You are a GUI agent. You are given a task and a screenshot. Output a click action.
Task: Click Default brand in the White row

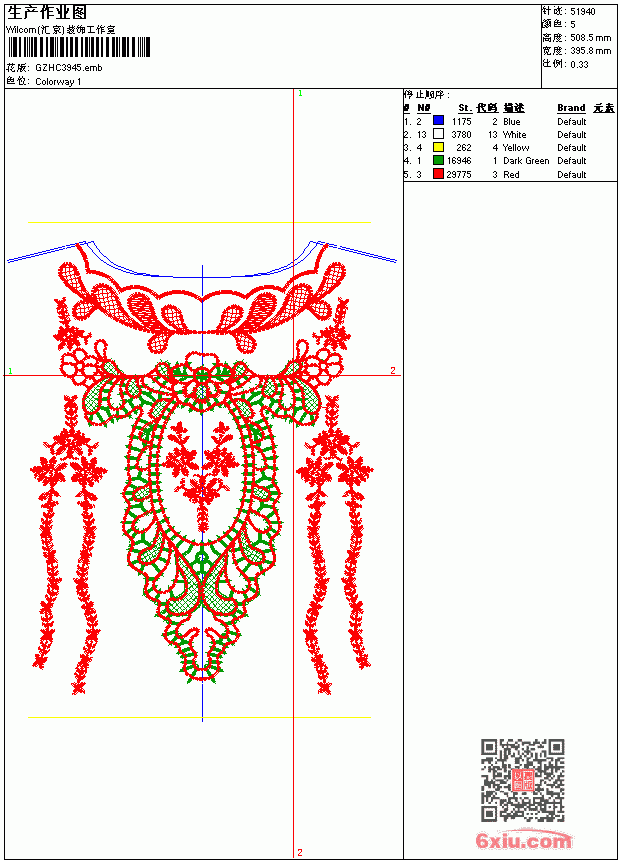[x=572, y=135]
